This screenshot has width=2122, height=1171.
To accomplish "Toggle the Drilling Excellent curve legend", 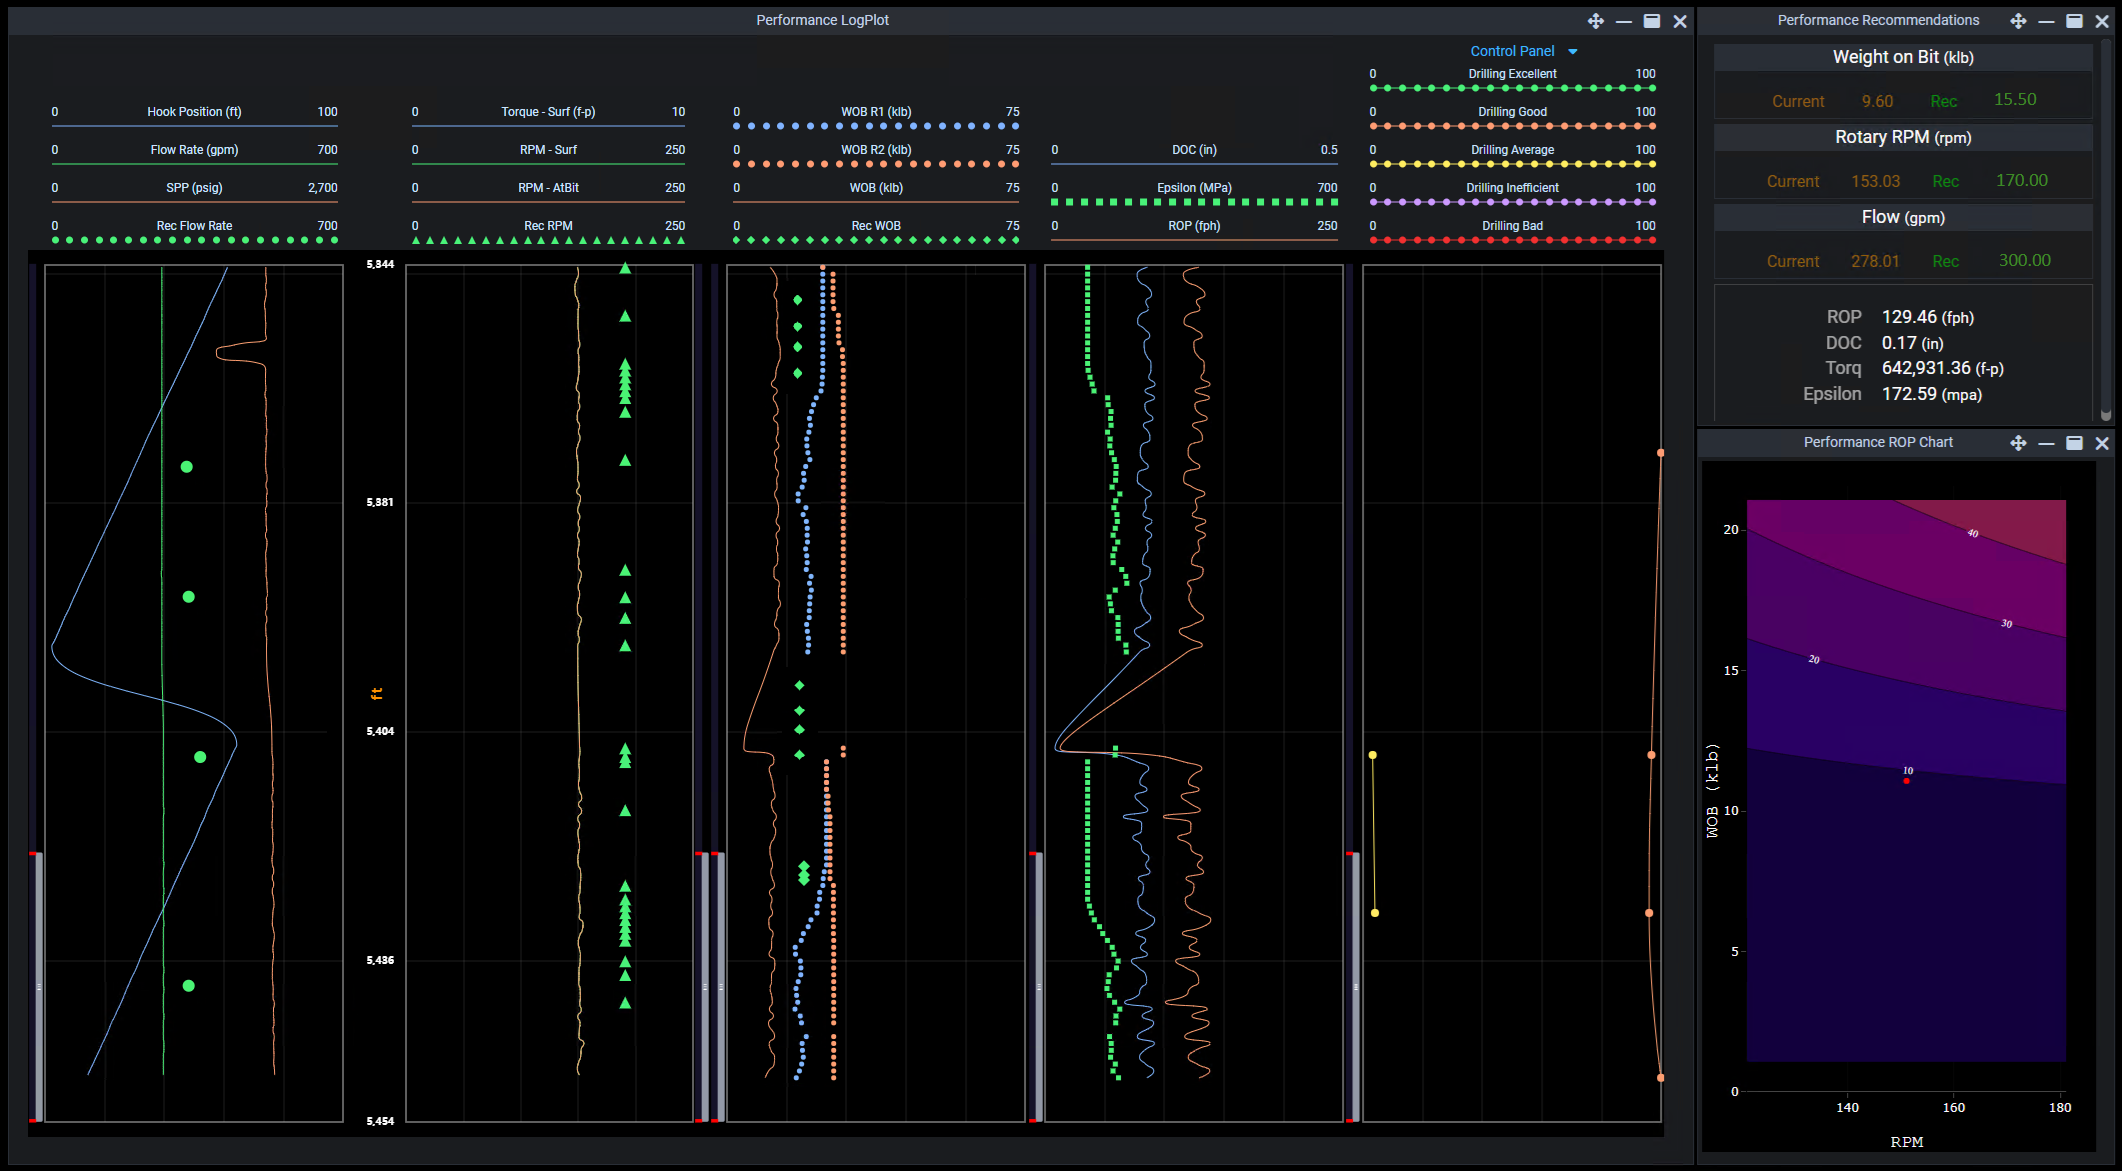I will (x=1513, y=73).
